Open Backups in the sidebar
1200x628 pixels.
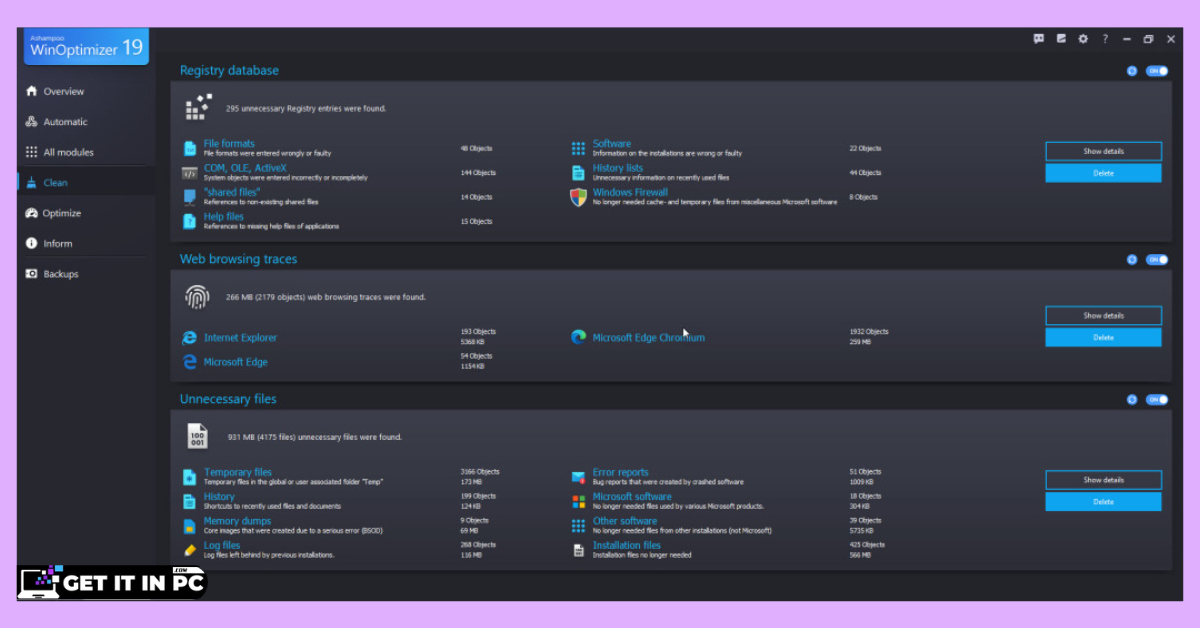[x=87, y=274]
